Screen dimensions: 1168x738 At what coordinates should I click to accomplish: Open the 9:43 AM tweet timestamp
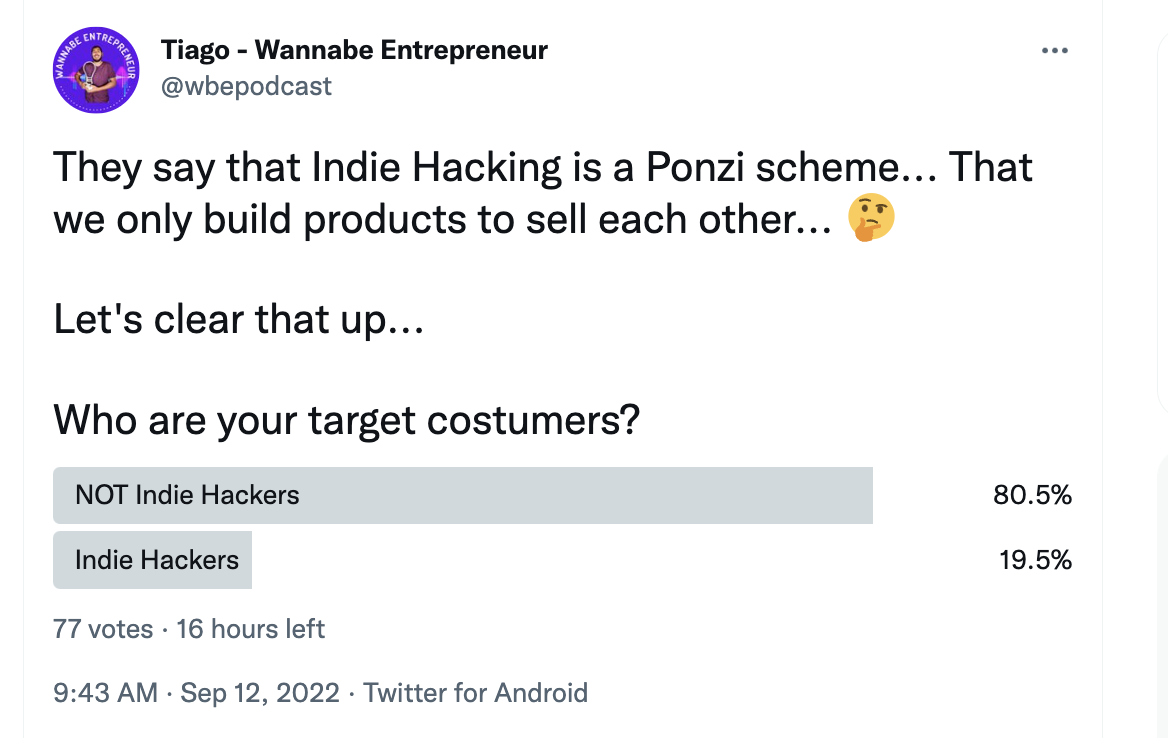[x=105, y=692]
